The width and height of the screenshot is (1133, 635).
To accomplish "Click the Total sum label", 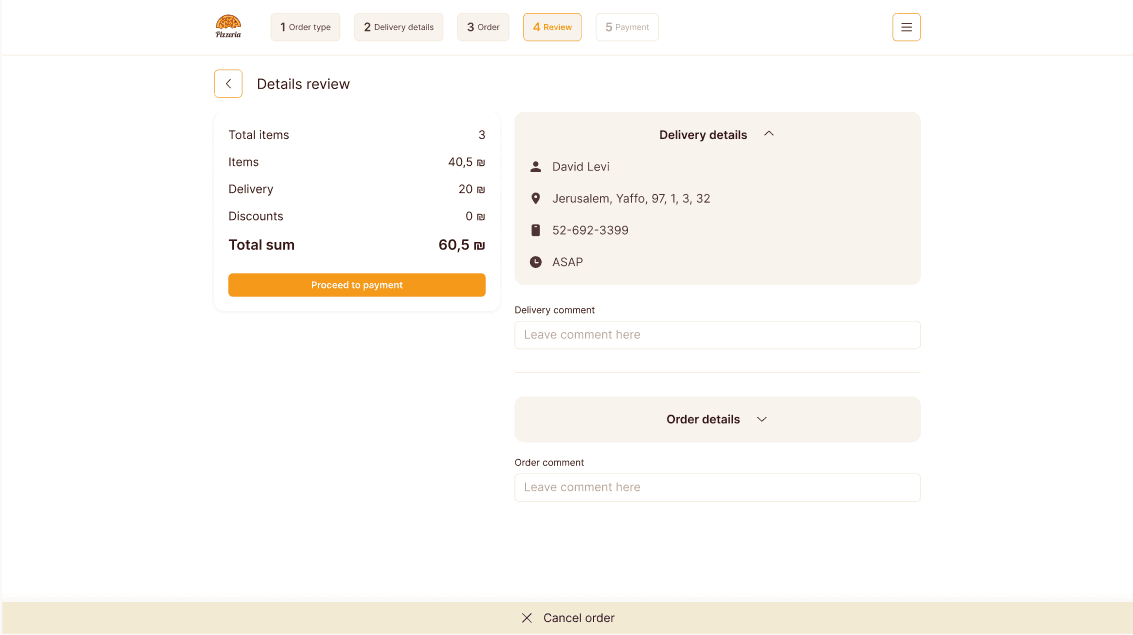I will (x=262, y=246).
